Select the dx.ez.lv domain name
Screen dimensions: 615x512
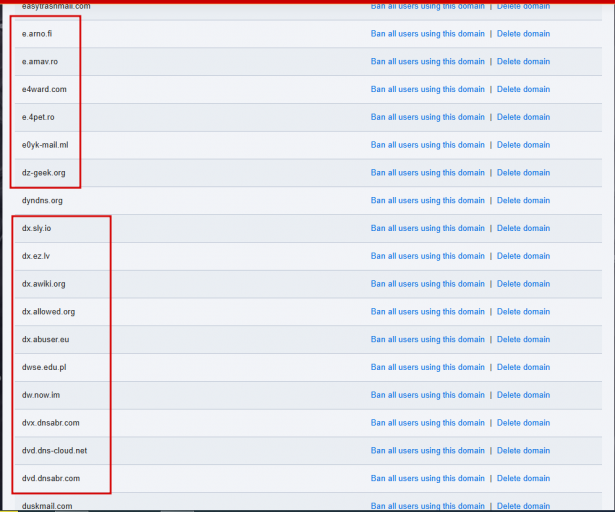coord(36,257)
